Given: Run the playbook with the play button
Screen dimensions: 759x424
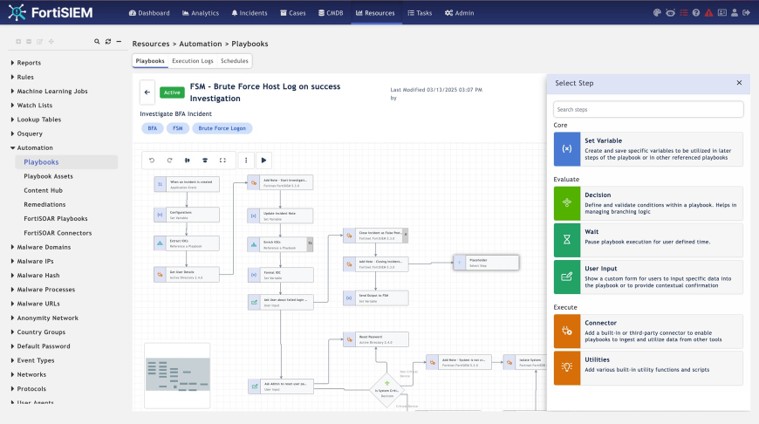Looking at the screenshot, I should click(264, 160).
